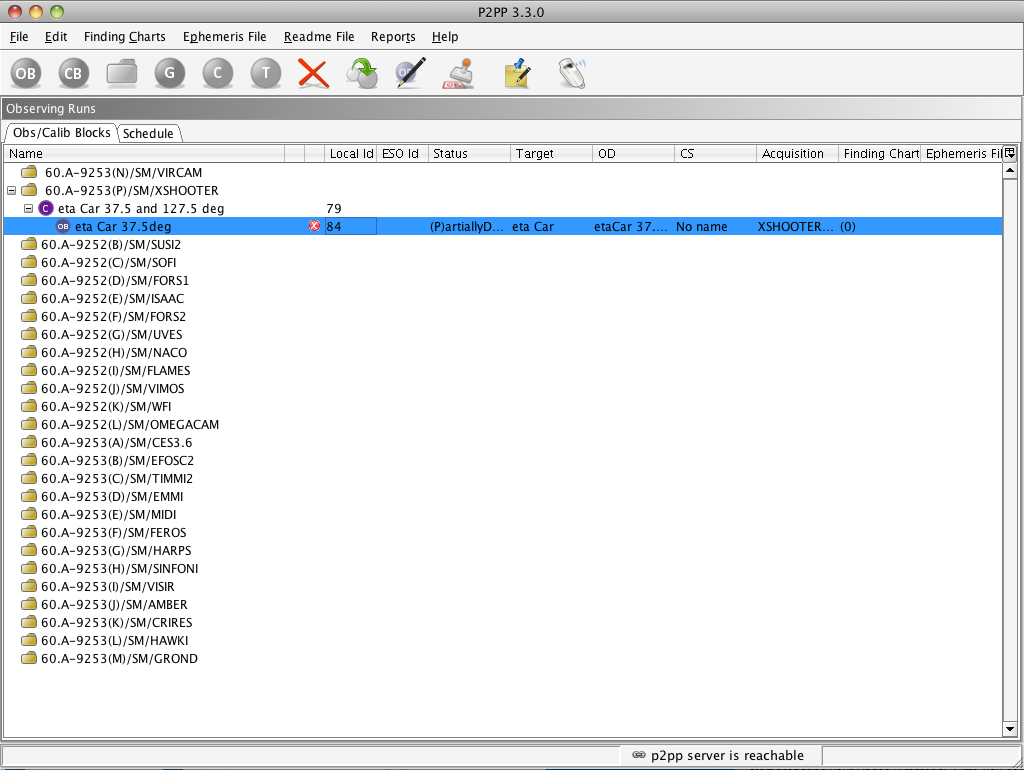Click the C concatenation container icon
Viewport: 1024px width, 770px height.
[217, 73]
